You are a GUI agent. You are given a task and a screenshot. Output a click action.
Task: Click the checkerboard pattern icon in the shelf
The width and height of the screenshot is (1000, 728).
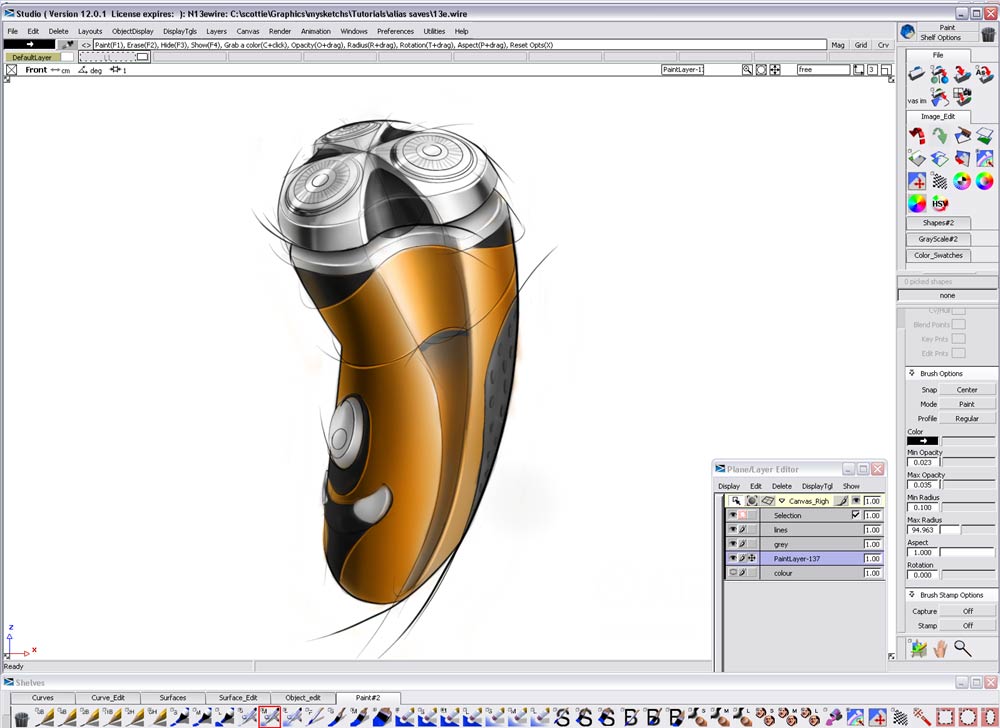coord(941,180)
